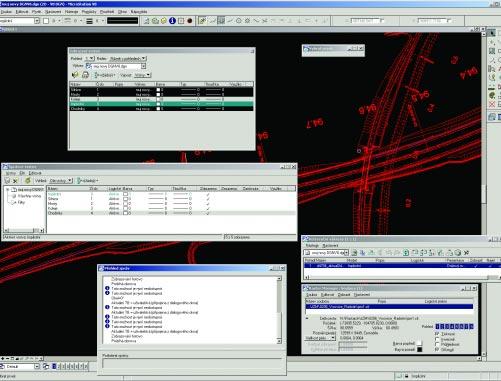Click the last tools icon in references toolbar
The image size is (501, 381).
click(466, 253)
